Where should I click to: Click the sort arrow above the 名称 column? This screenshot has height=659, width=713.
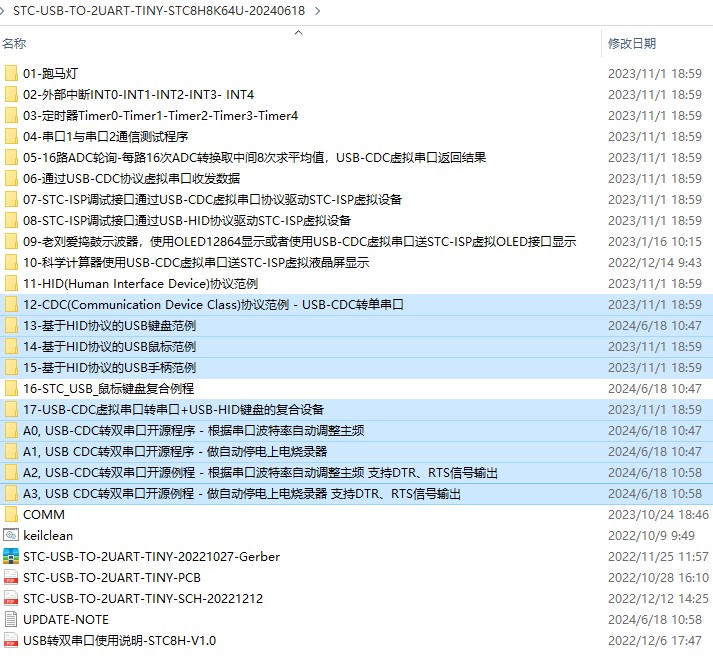[x=299, y=32]
